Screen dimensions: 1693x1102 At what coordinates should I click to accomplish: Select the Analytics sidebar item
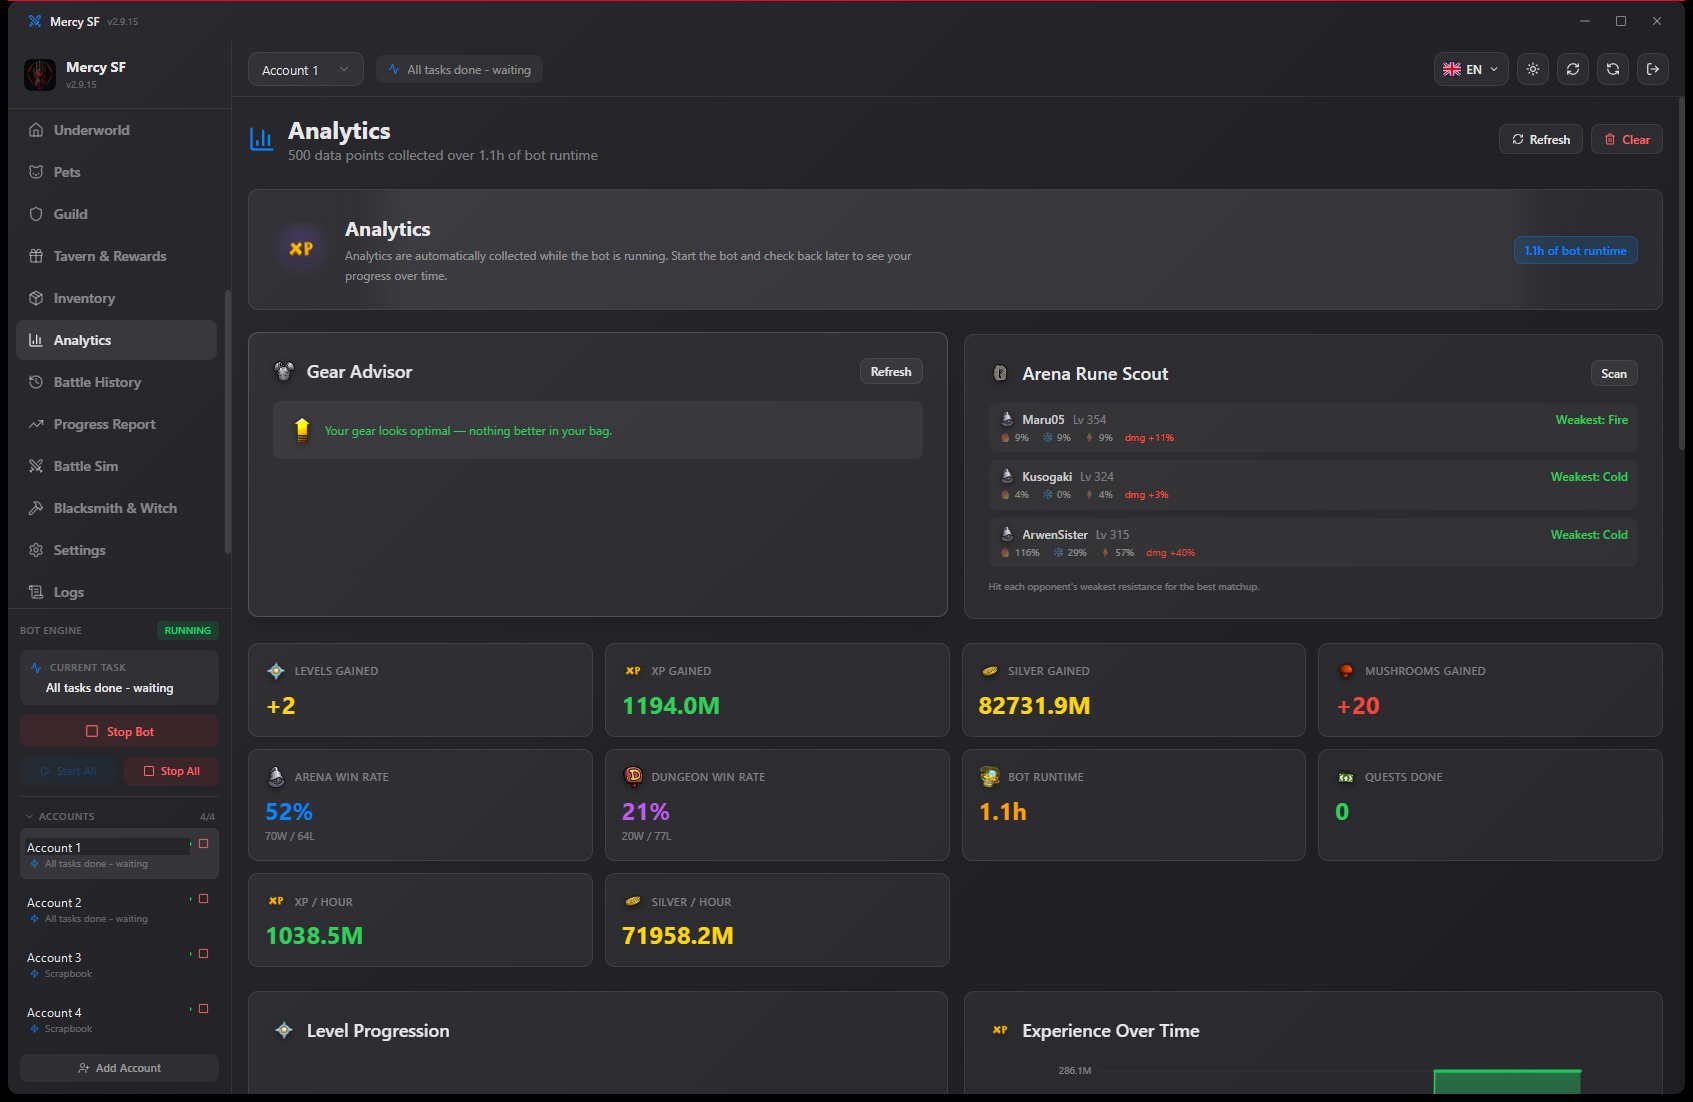click(x=116, y=340)
